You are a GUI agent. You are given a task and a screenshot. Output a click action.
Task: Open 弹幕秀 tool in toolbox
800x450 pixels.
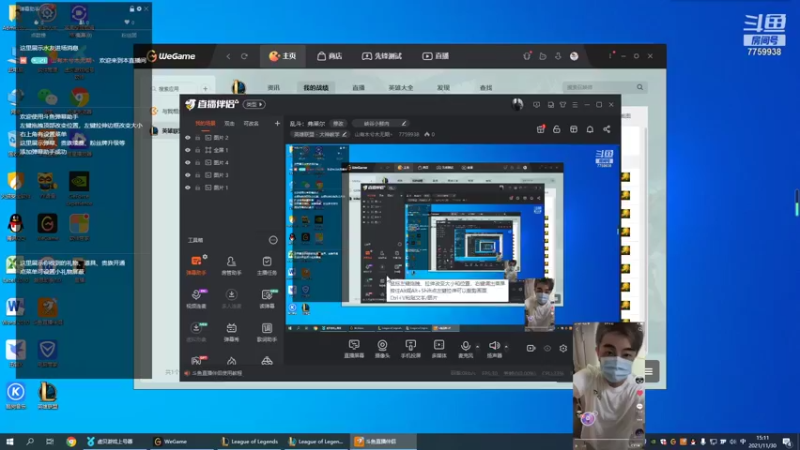point(231,331)
